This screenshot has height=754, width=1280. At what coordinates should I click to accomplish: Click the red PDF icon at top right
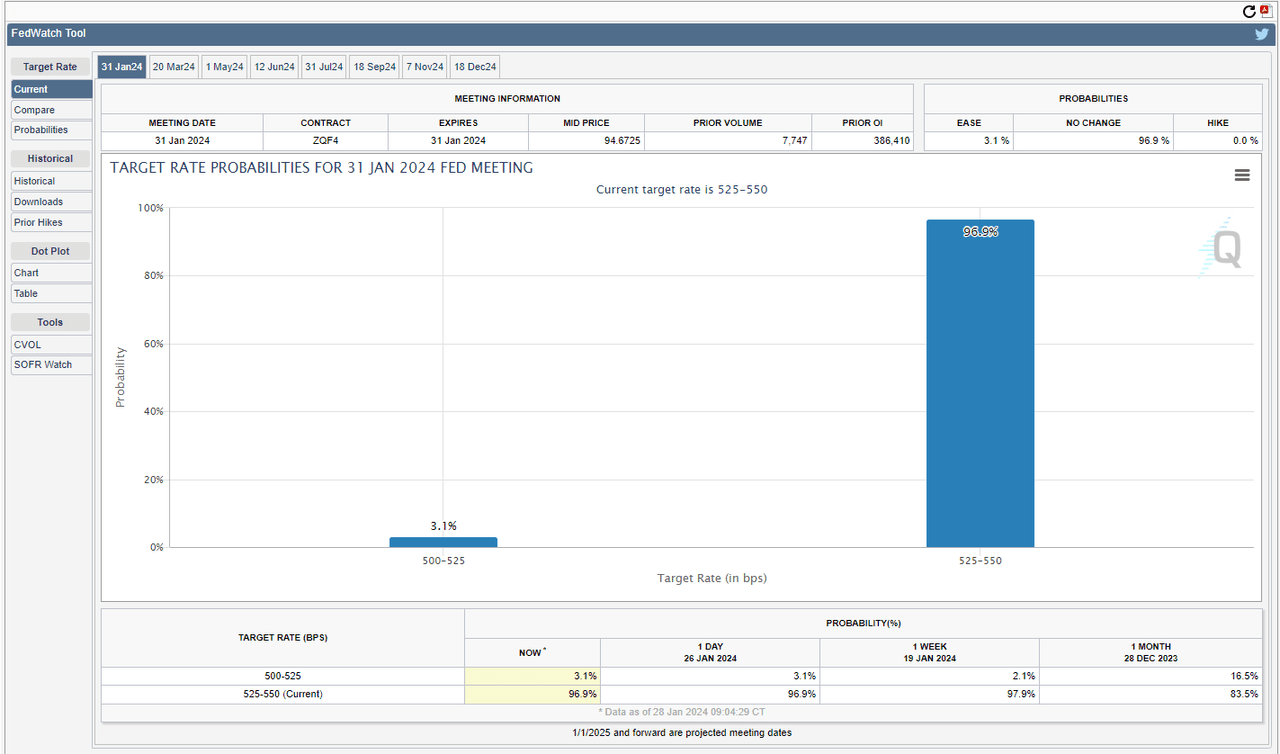point(1265,11)
